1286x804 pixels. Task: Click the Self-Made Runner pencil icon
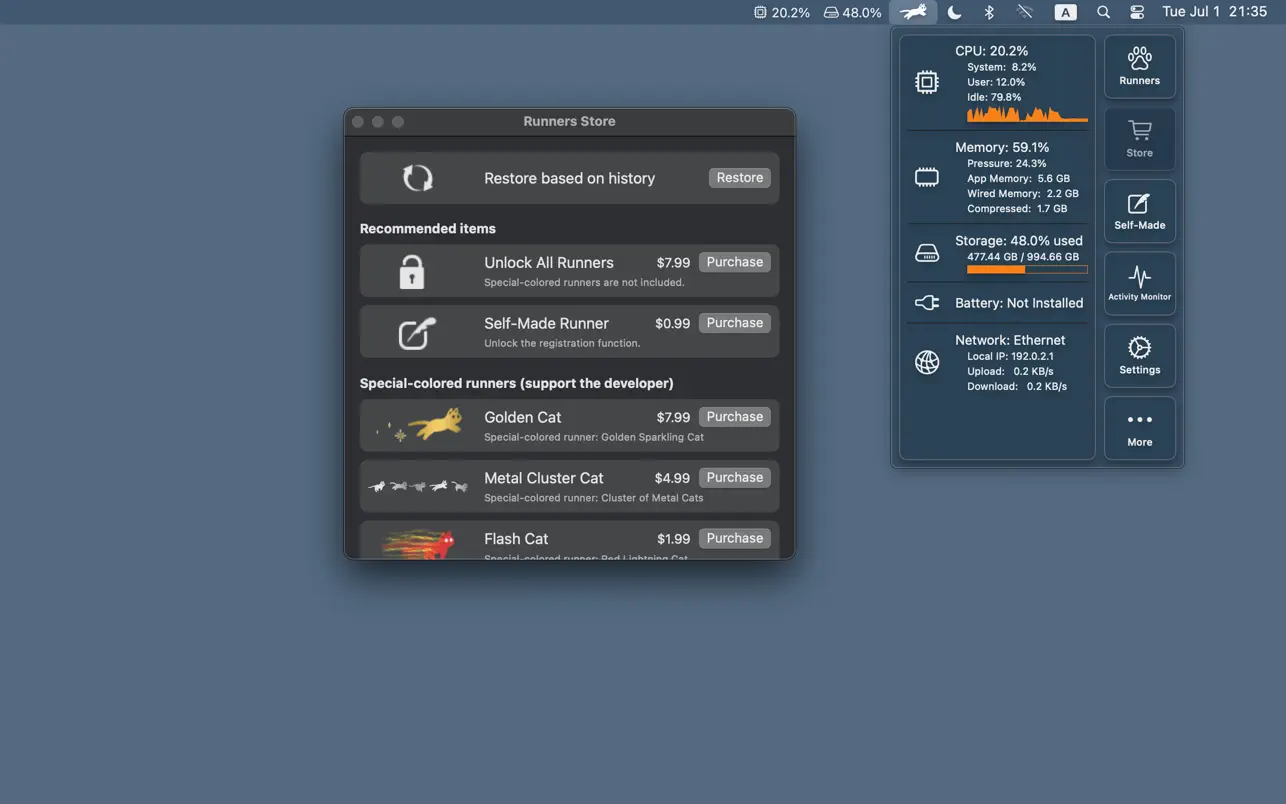pos(417,332)
